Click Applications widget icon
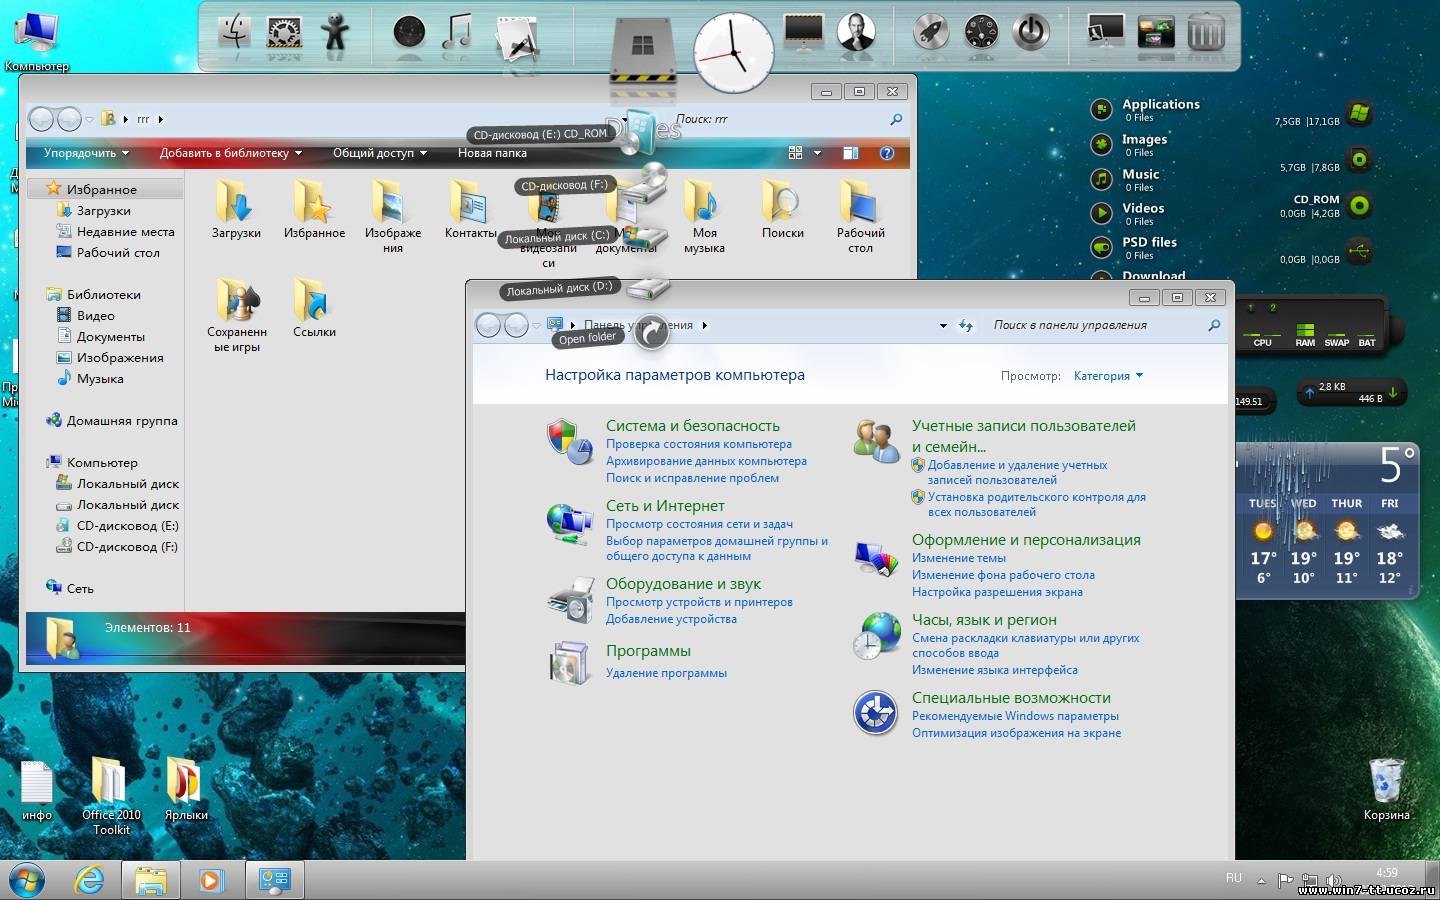The width and height of the screenshot is (1440, 900). point(1100,110)
